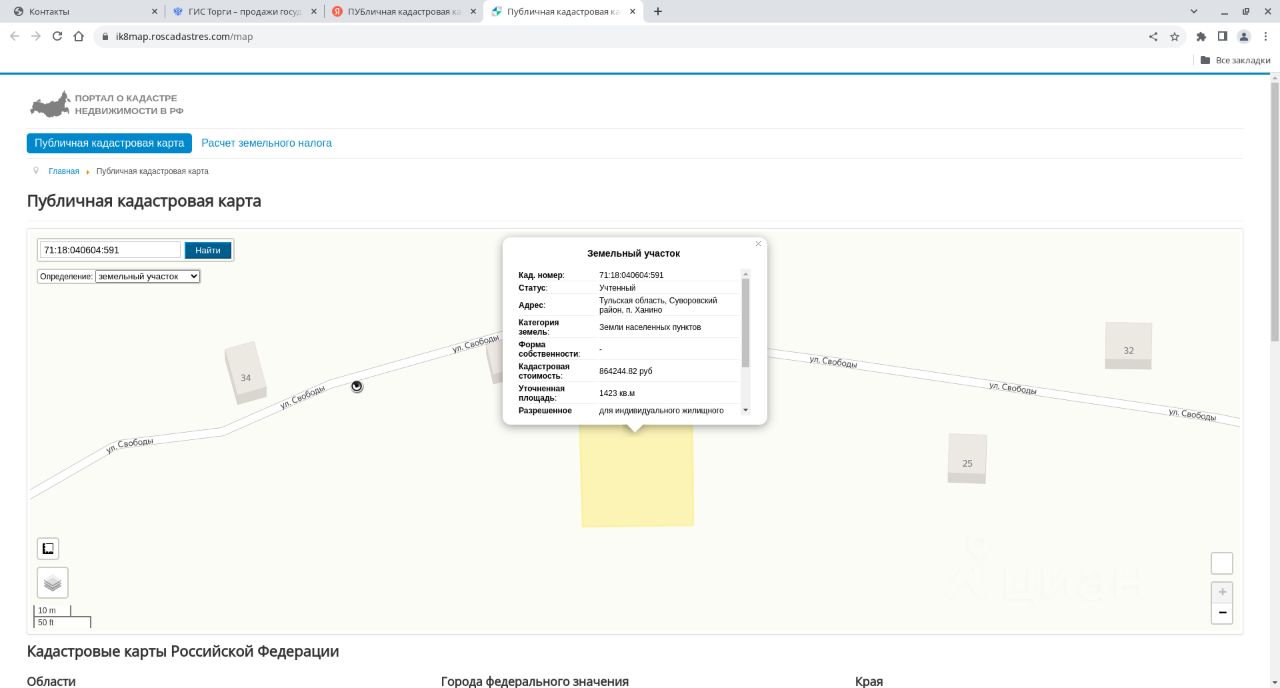This screenshot has height=688, width=1280.
Task: Open the browser extensions puzzle icon
Action: (x=1201, y=37)
